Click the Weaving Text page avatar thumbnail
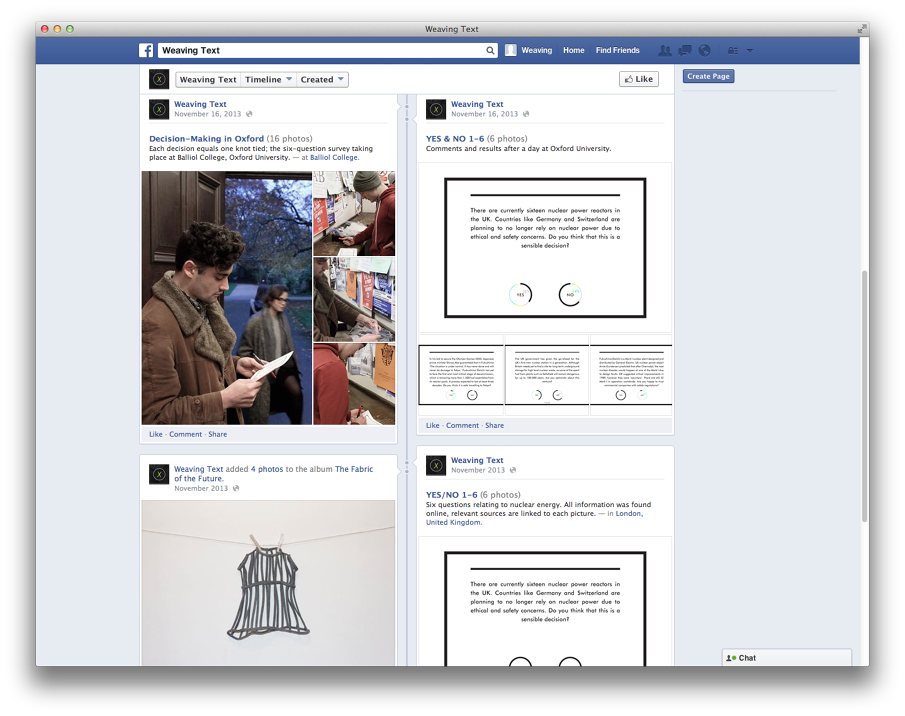Screen dimensions: 905x716 coord(159,78)
